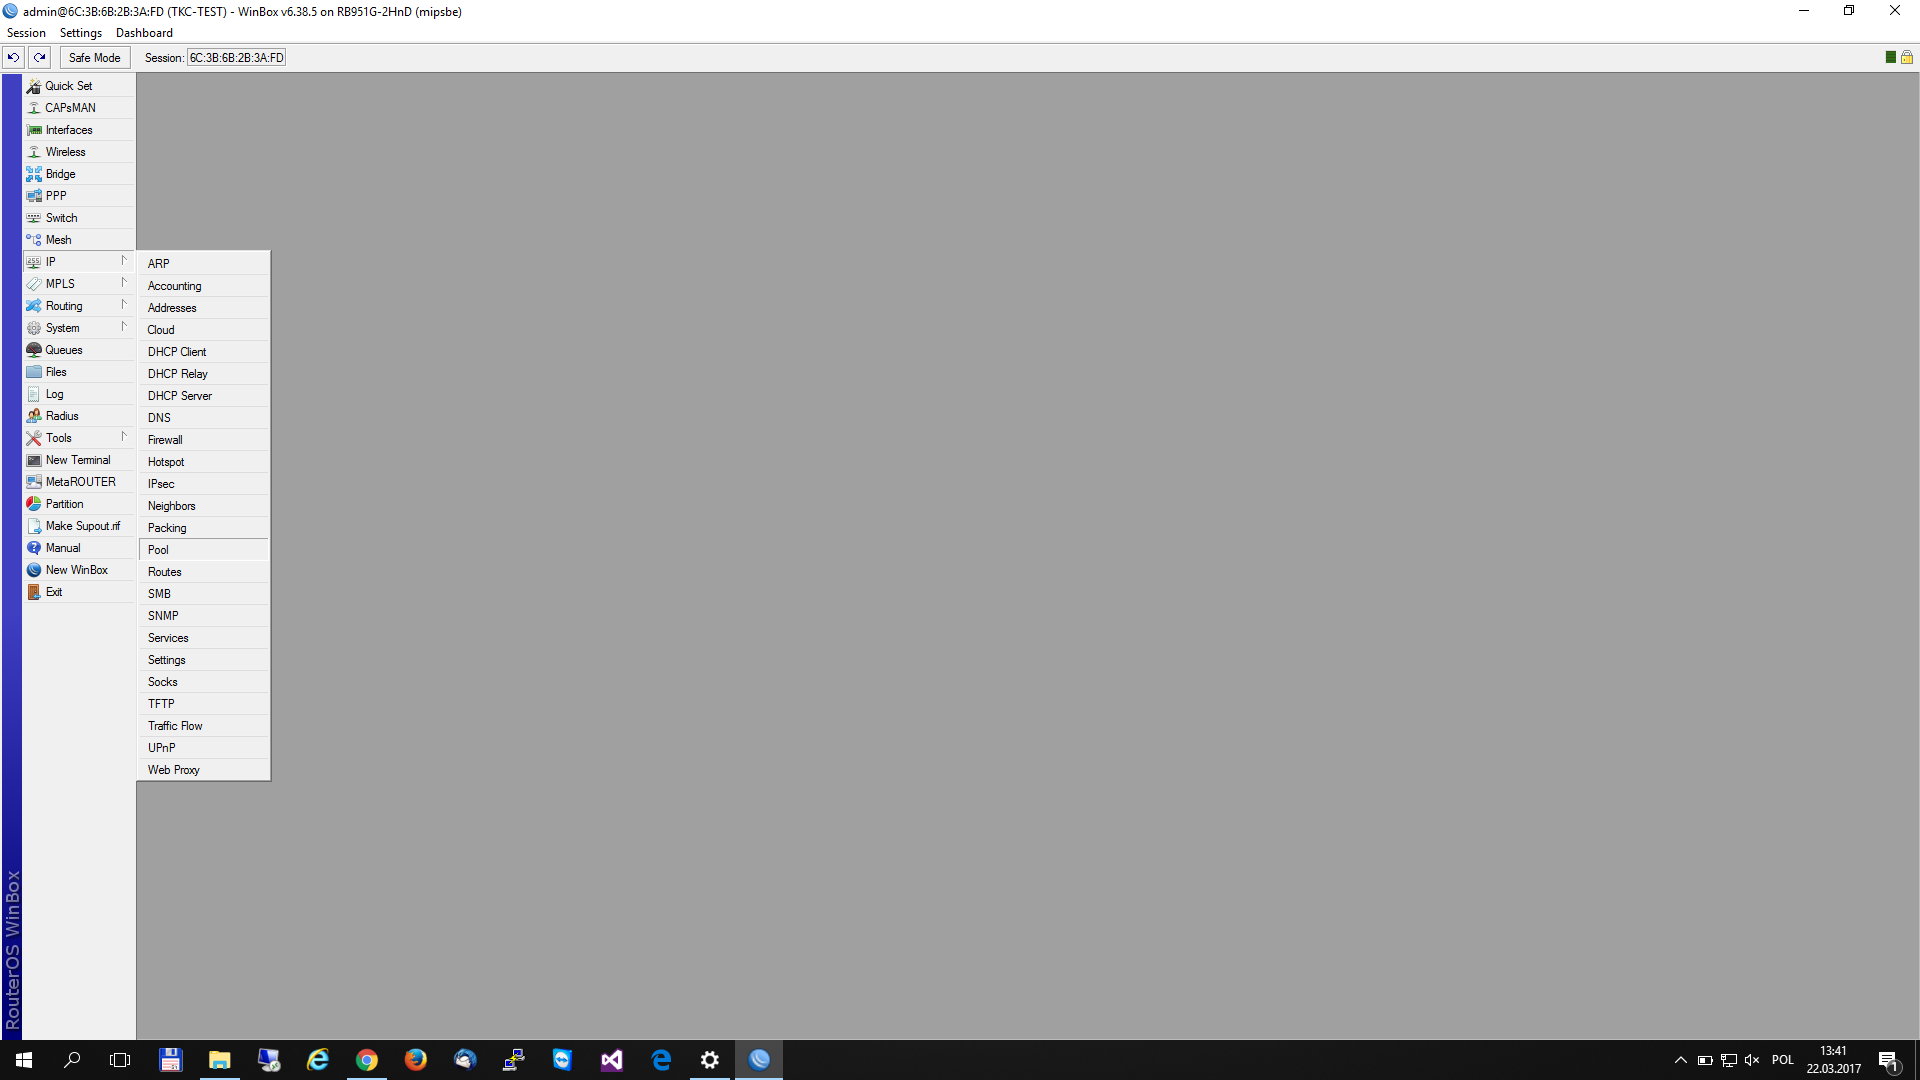Click Make Supout.rif icon
This screenshot has width=1920, height=1080.
click(x=34, y=526)
